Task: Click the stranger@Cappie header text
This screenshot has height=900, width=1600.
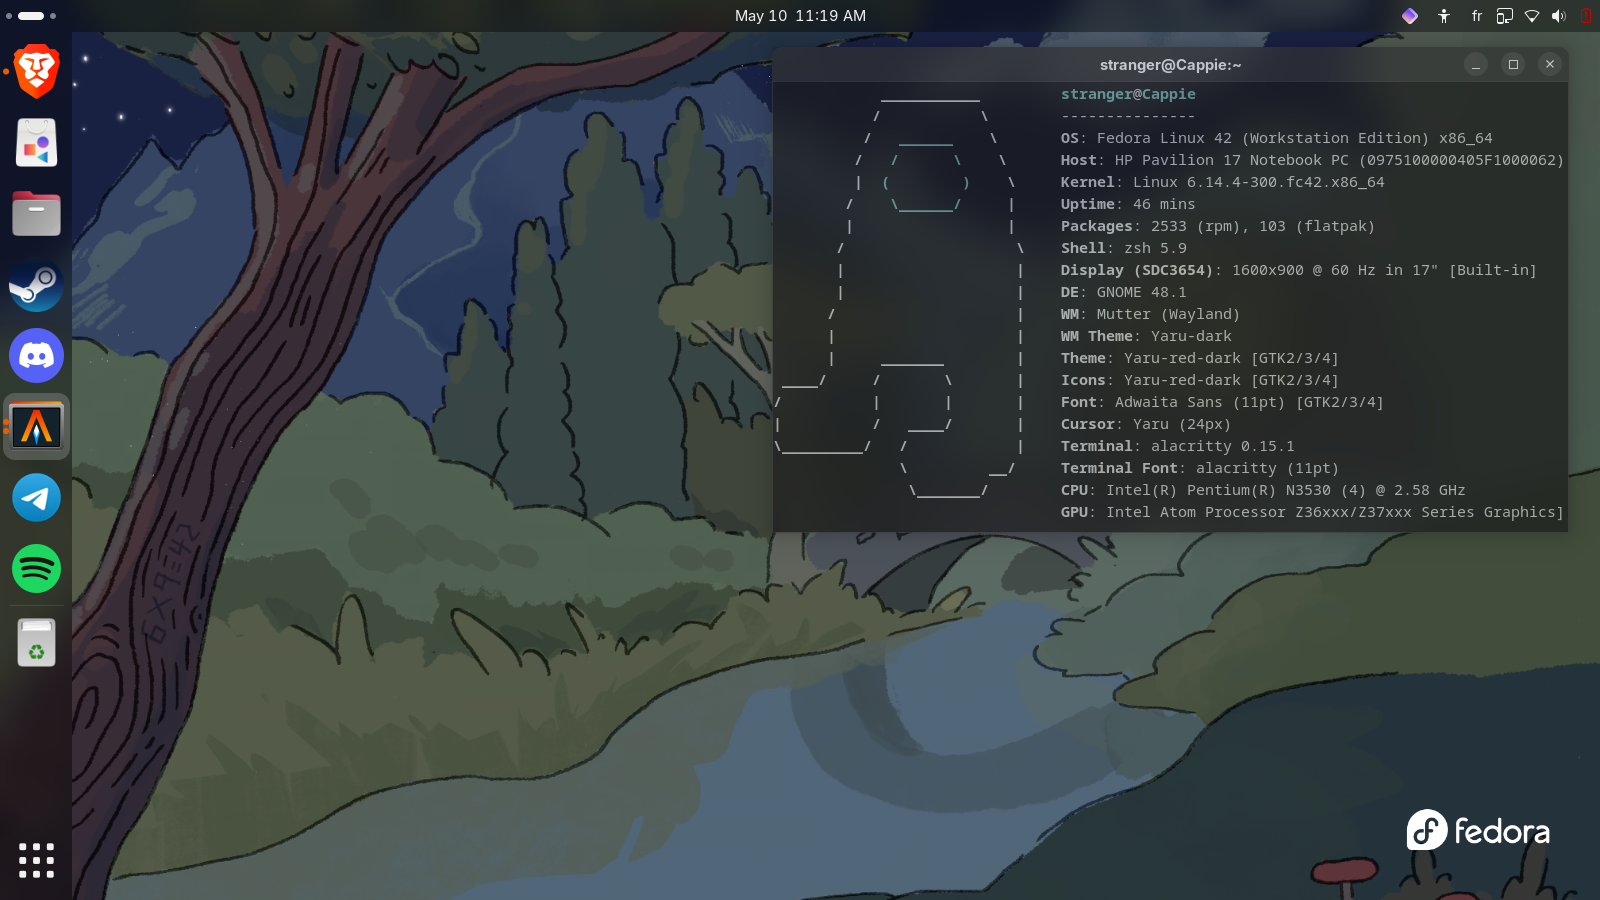Action: (x=1128, y=94)
